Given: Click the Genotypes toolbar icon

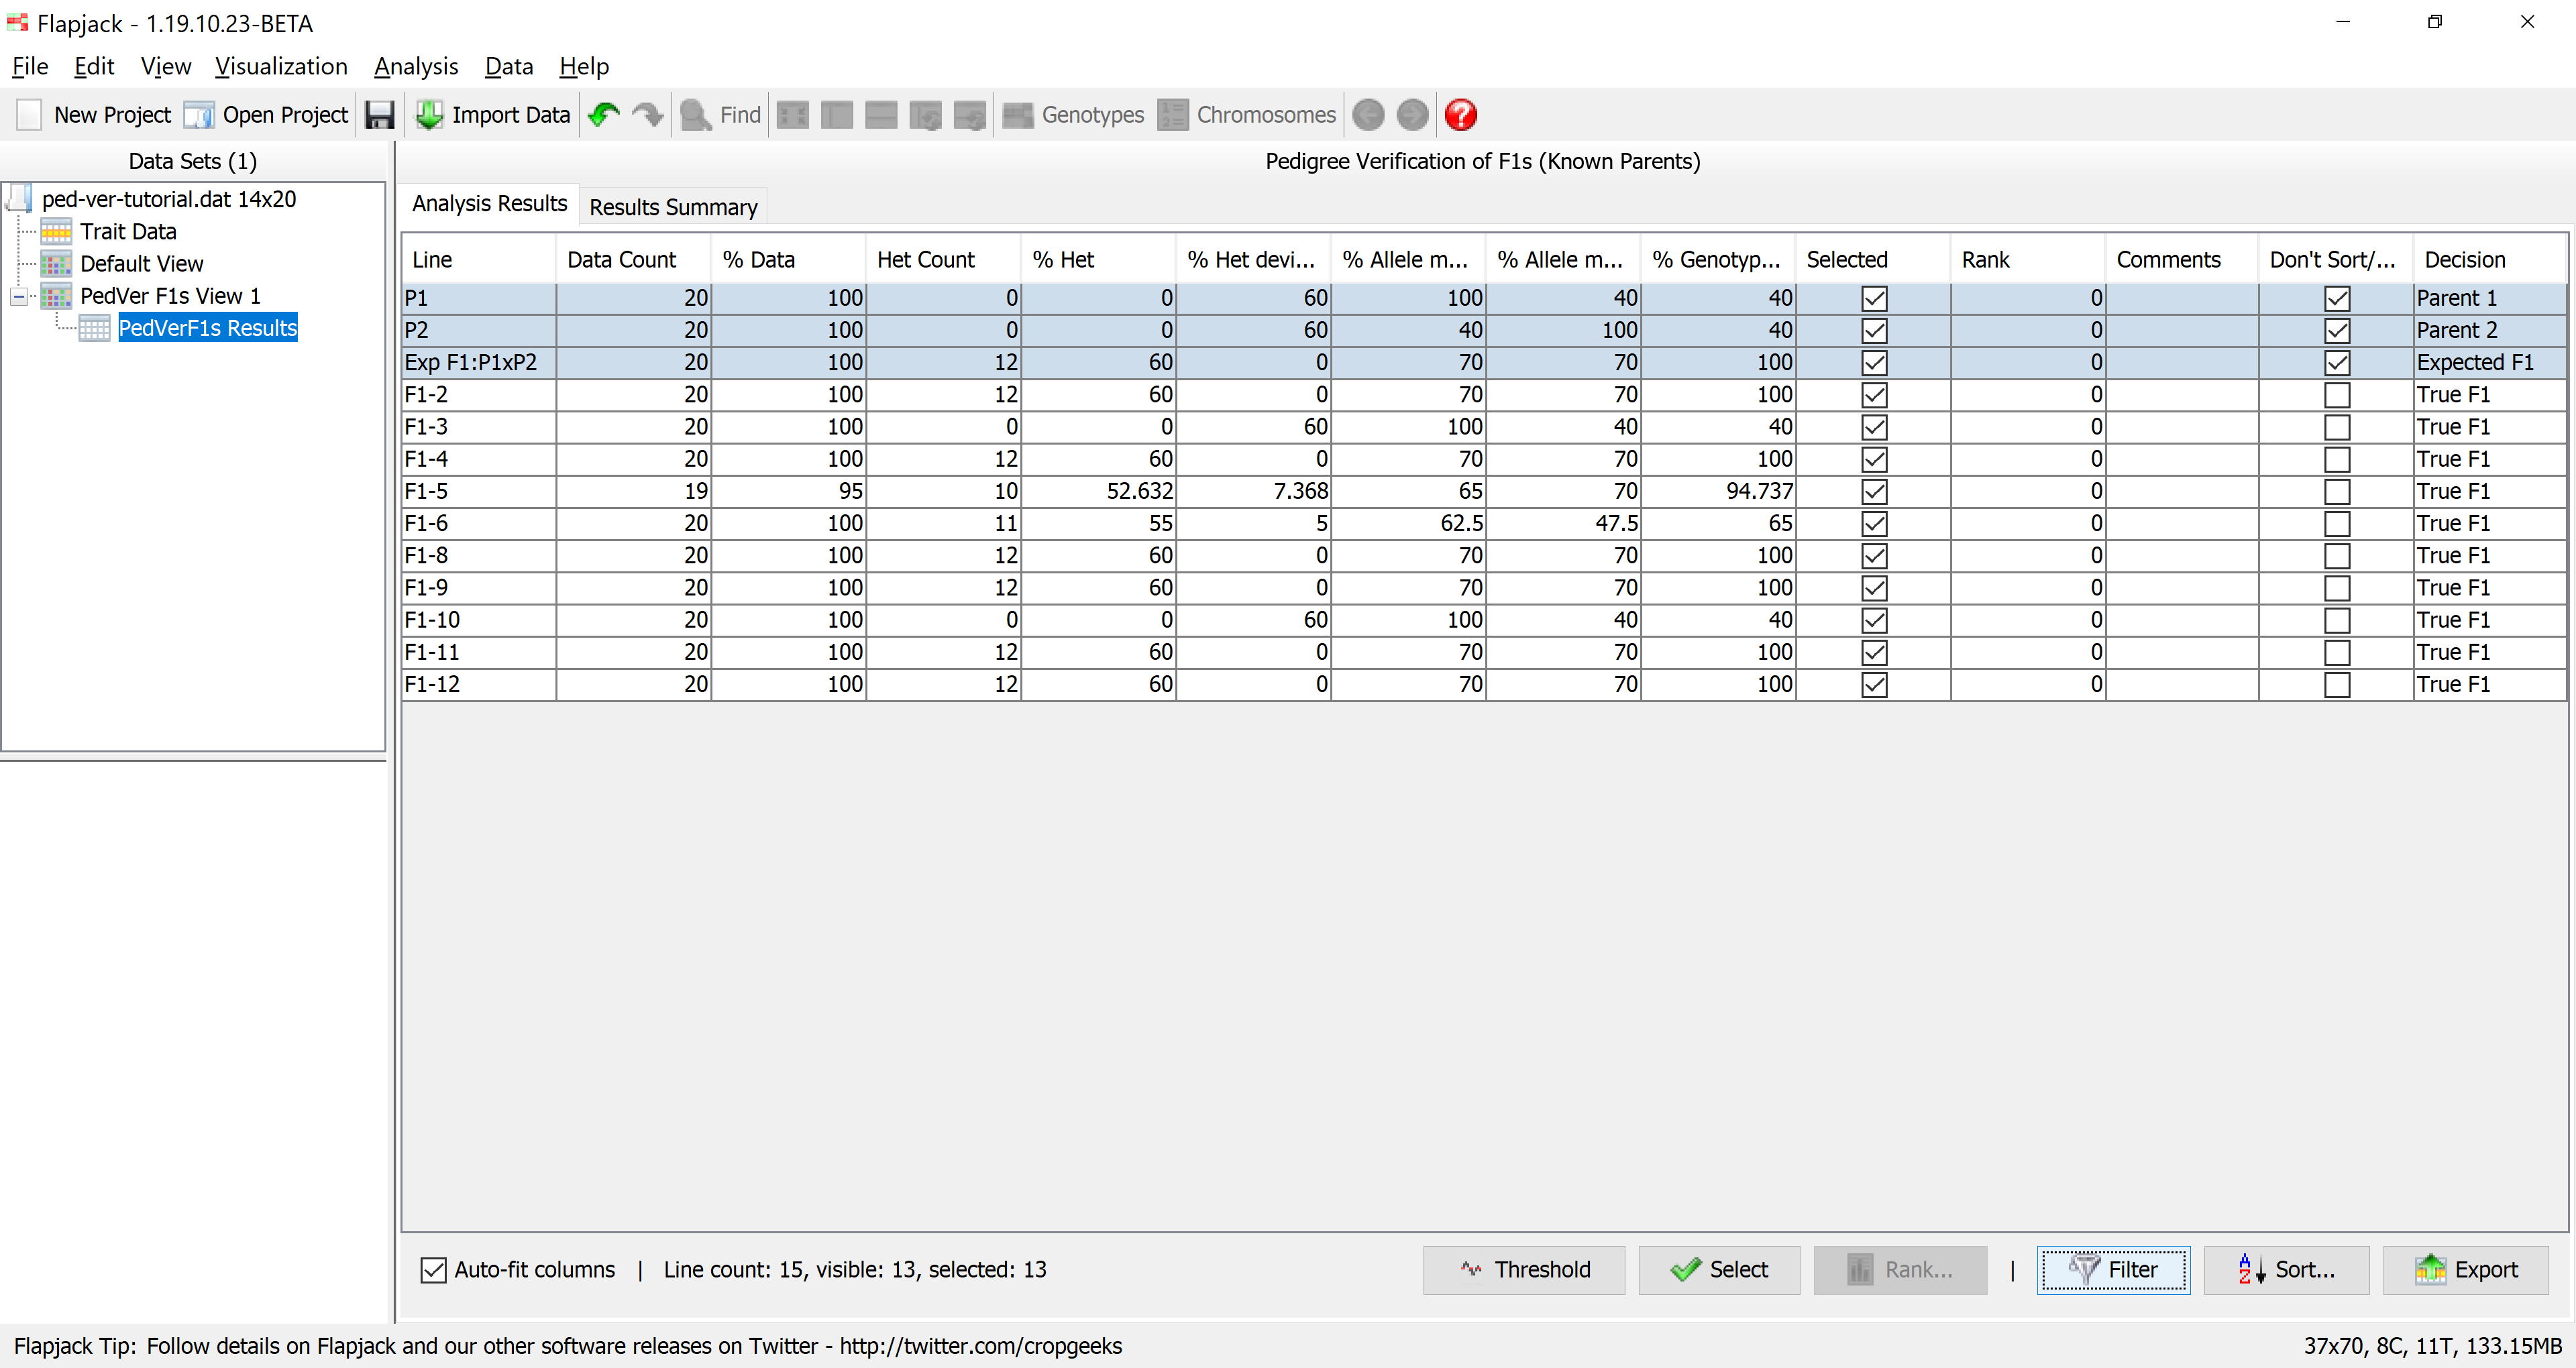Looking at the screenshot, I should pyautogui.click(x=1018, y=115).
